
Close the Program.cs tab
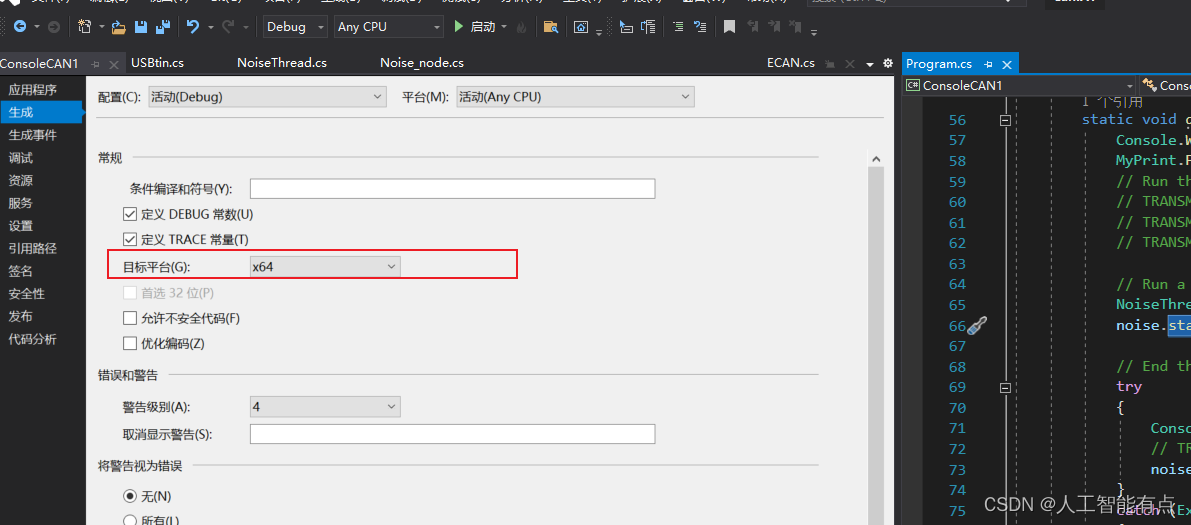1007,65
